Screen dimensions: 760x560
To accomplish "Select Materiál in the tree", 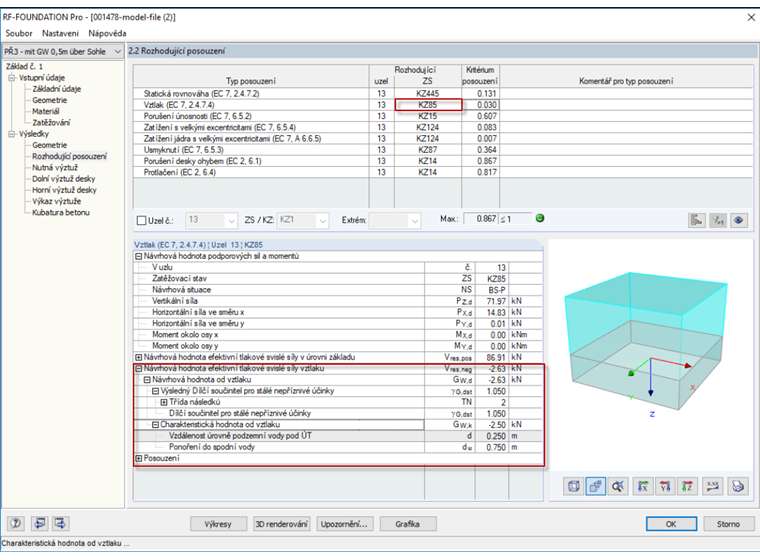I will (x=46, y=111).
